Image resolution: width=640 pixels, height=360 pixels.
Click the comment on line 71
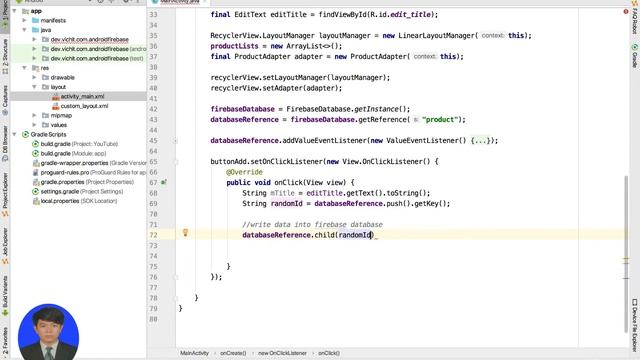pyautogui.click(x=312, y=224)
